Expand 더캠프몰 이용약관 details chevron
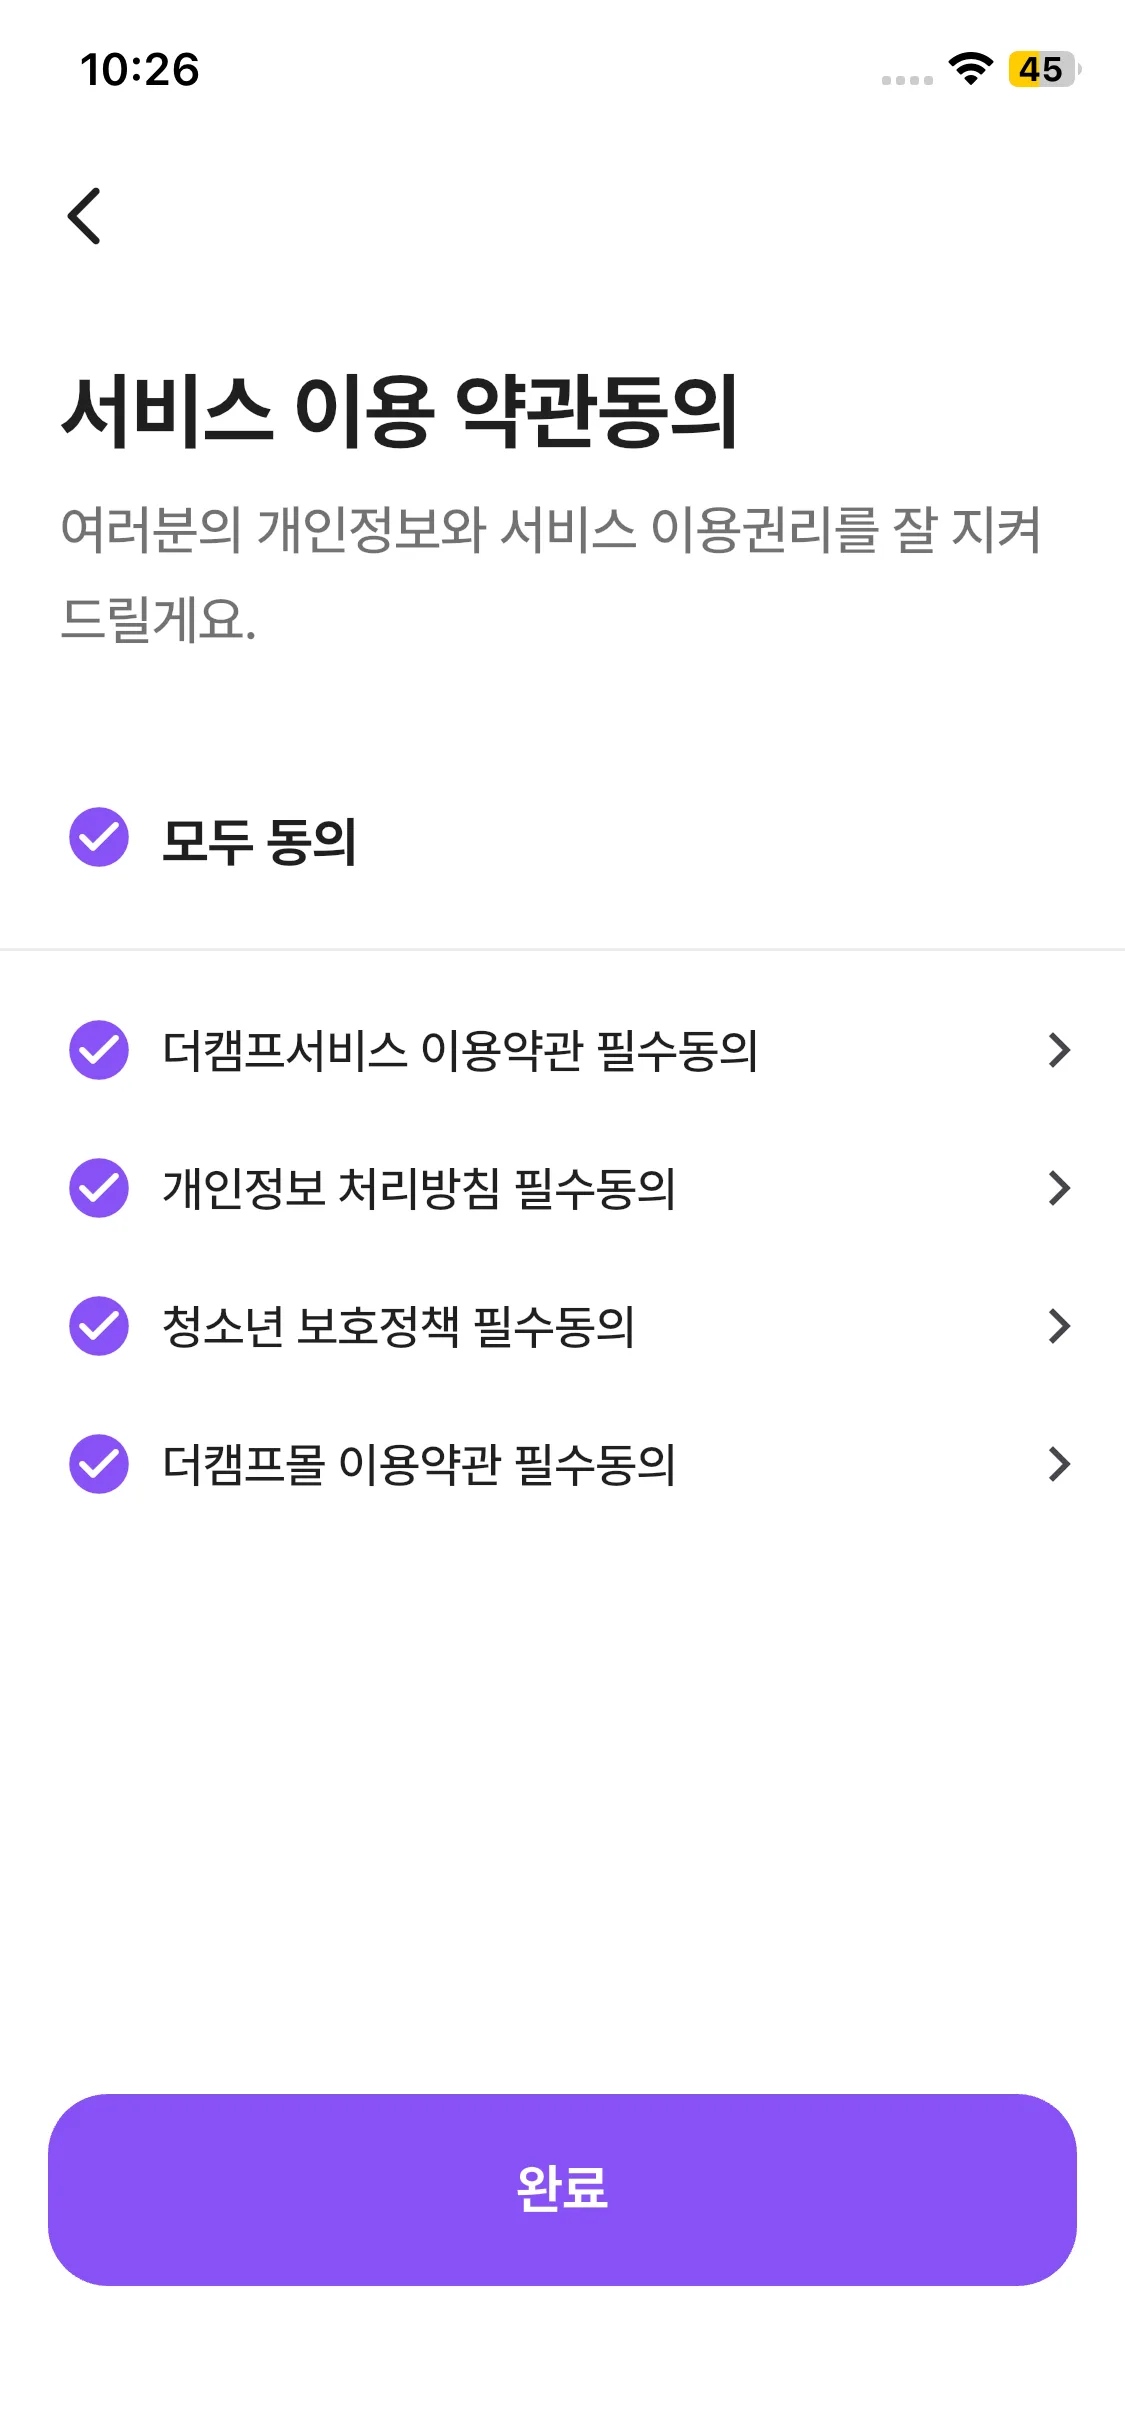1125x2436 pixels. tap(1059, 1464)
